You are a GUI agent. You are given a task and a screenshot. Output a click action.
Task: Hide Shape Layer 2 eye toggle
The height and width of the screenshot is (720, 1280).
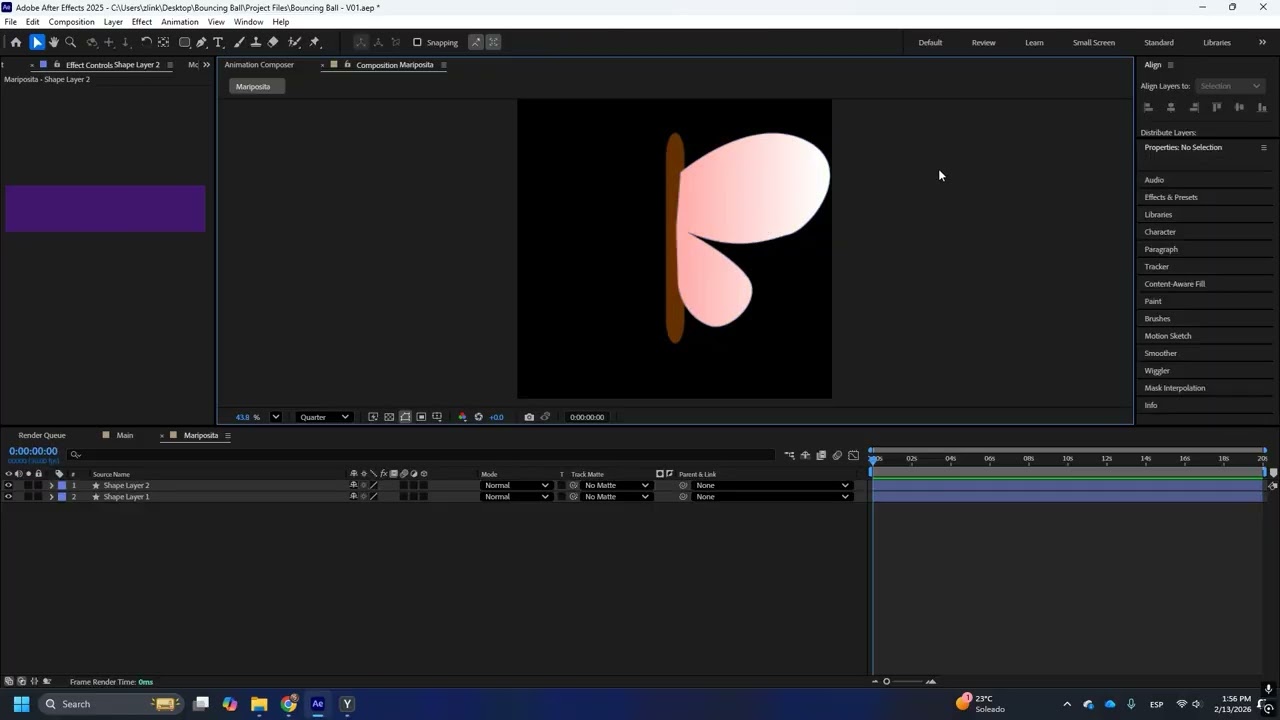(8, 485)
